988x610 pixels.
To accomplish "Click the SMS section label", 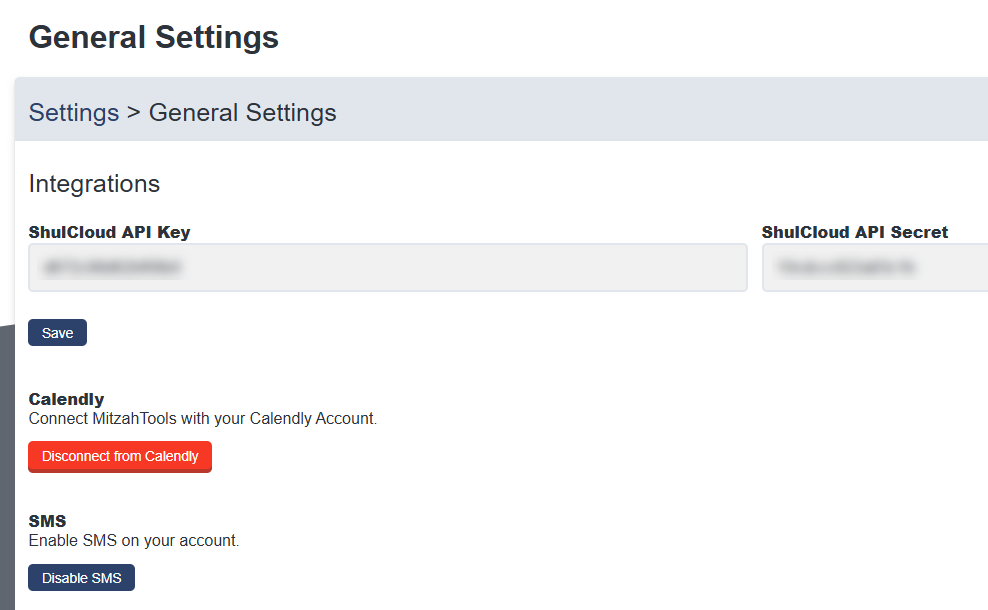I will pos(47,520).
